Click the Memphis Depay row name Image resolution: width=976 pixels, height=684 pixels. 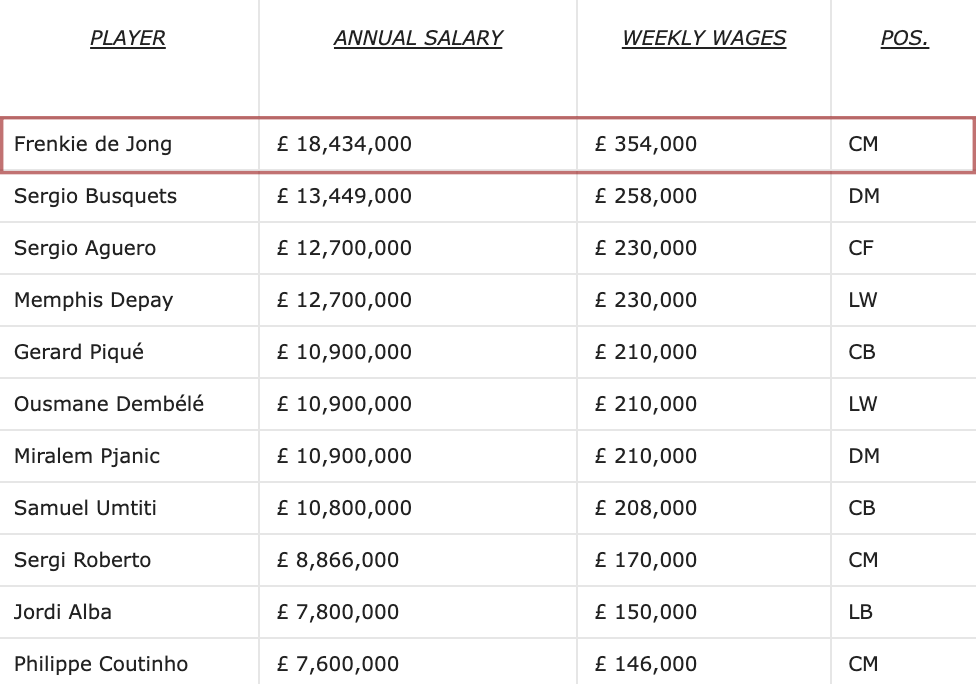coord(93,300)
